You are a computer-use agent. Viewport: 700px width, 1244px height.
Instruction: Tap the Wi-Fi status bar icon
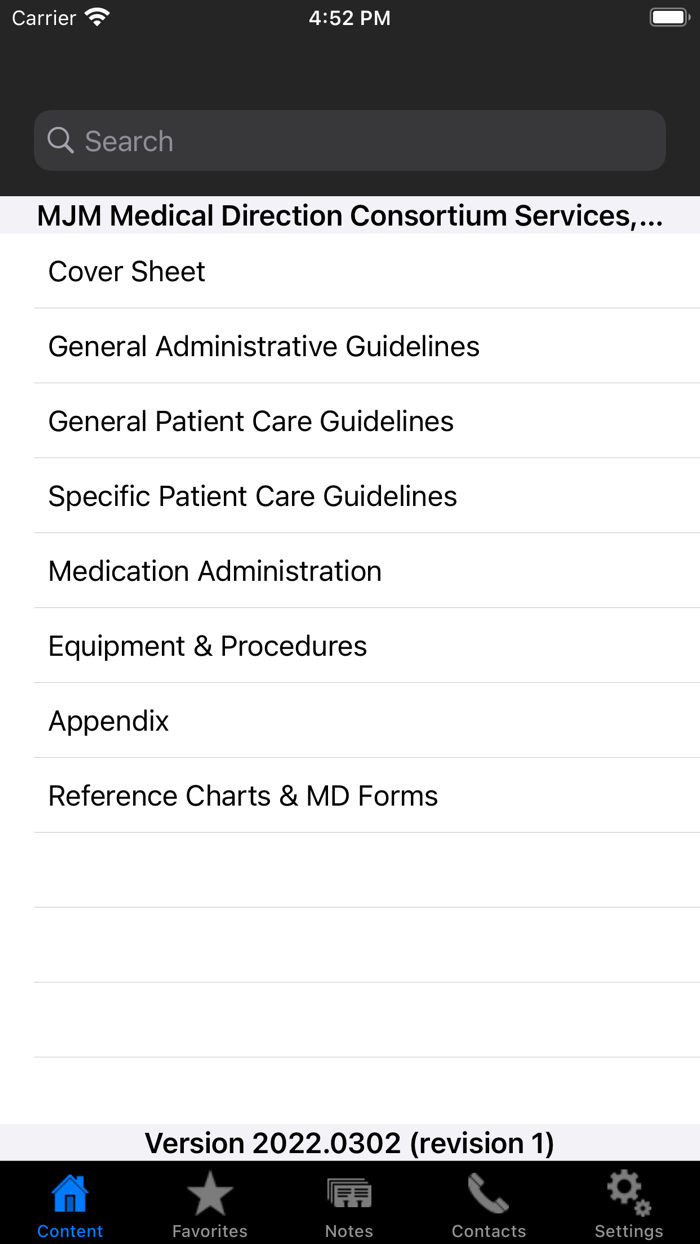coord(94,16)
